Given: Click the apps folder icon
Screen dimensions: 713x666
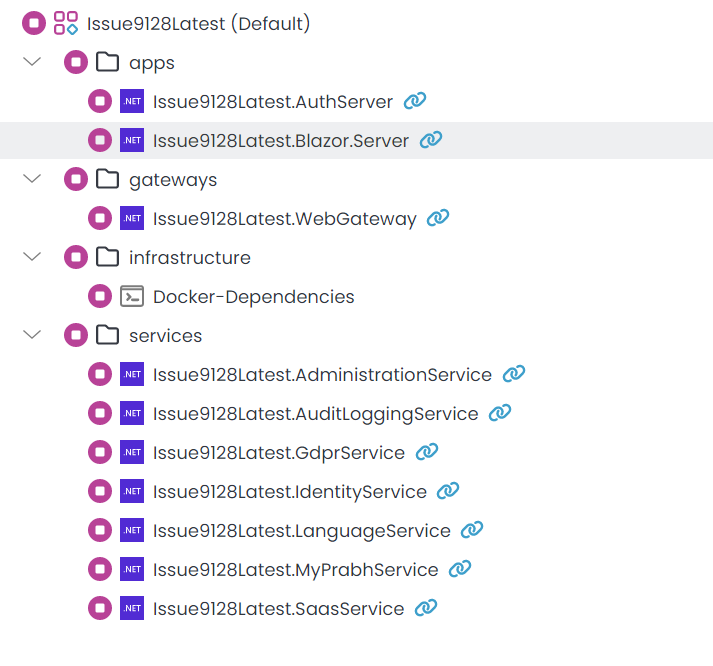Looking at the screenshot, I should tap(107, 62).
